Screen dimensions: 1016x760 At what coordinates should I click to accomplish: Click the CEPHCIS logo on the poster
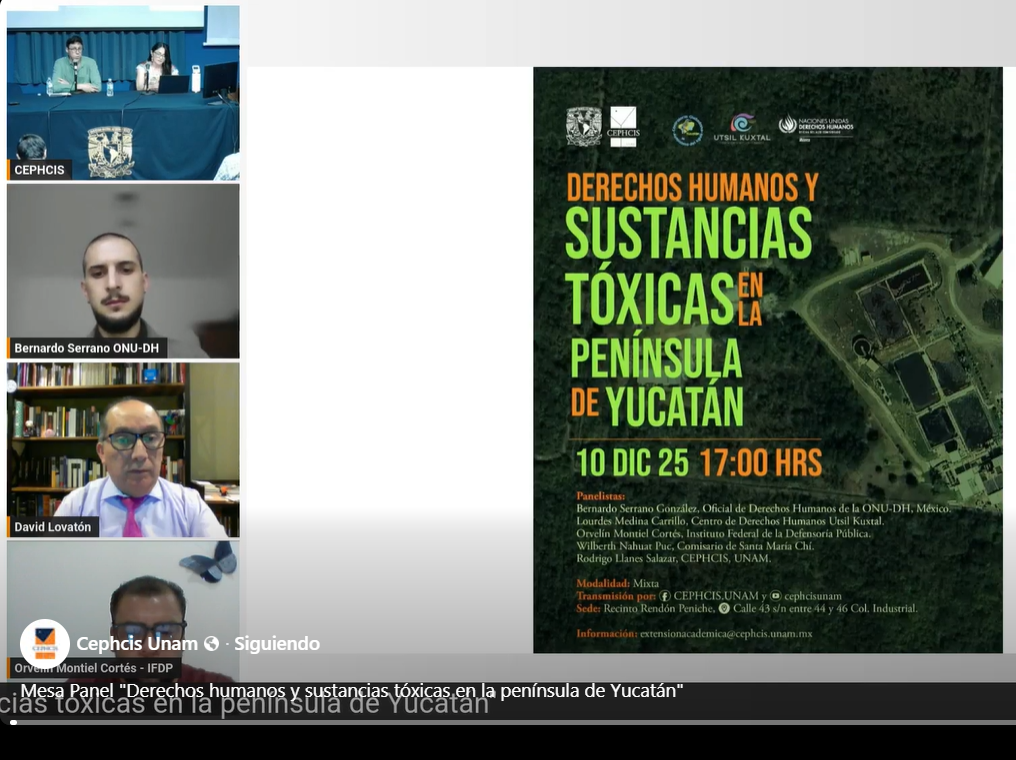[623, 127]
